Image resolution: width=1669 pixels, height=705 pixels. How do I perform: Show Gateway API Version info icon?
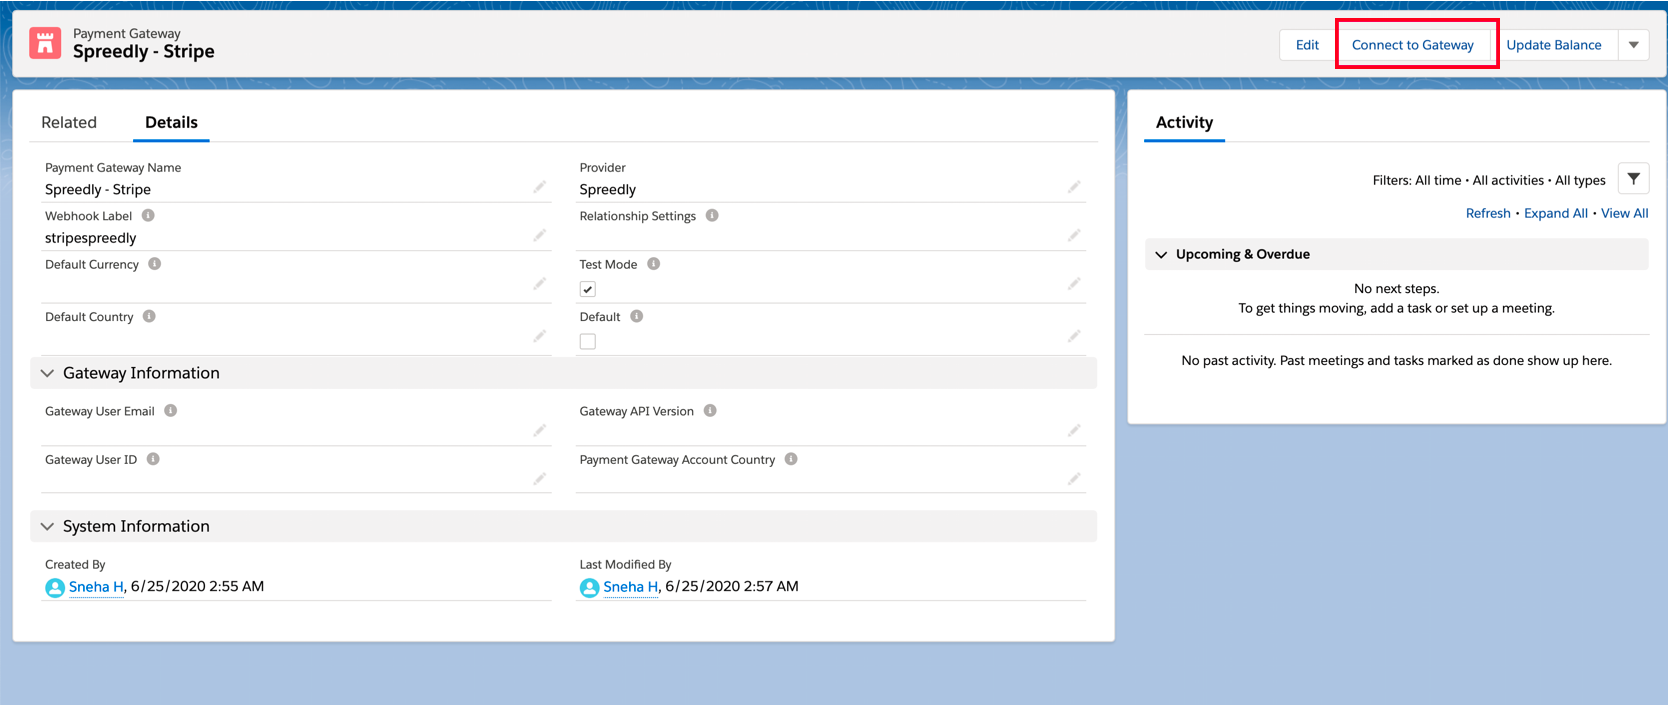tap(710, 410)
